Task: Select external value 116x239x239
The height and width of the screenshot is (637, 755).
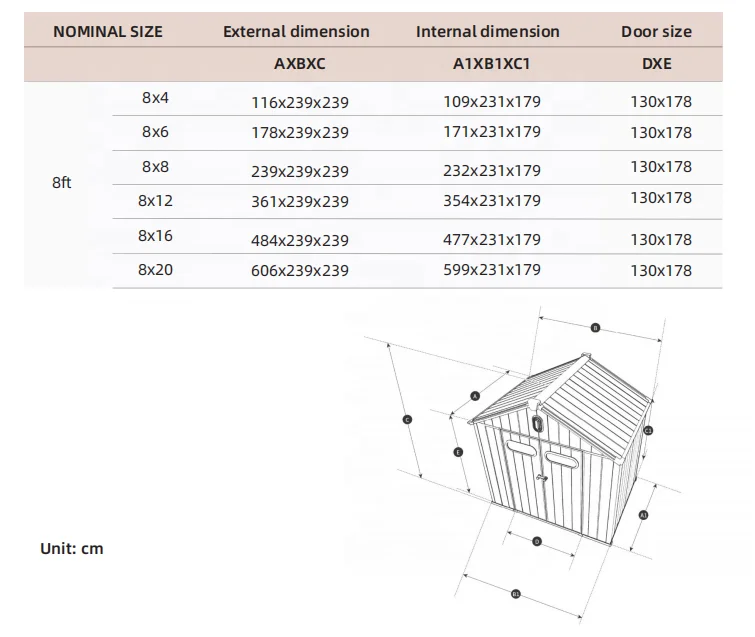Action: pyautogui.click(x=299, y=103)
